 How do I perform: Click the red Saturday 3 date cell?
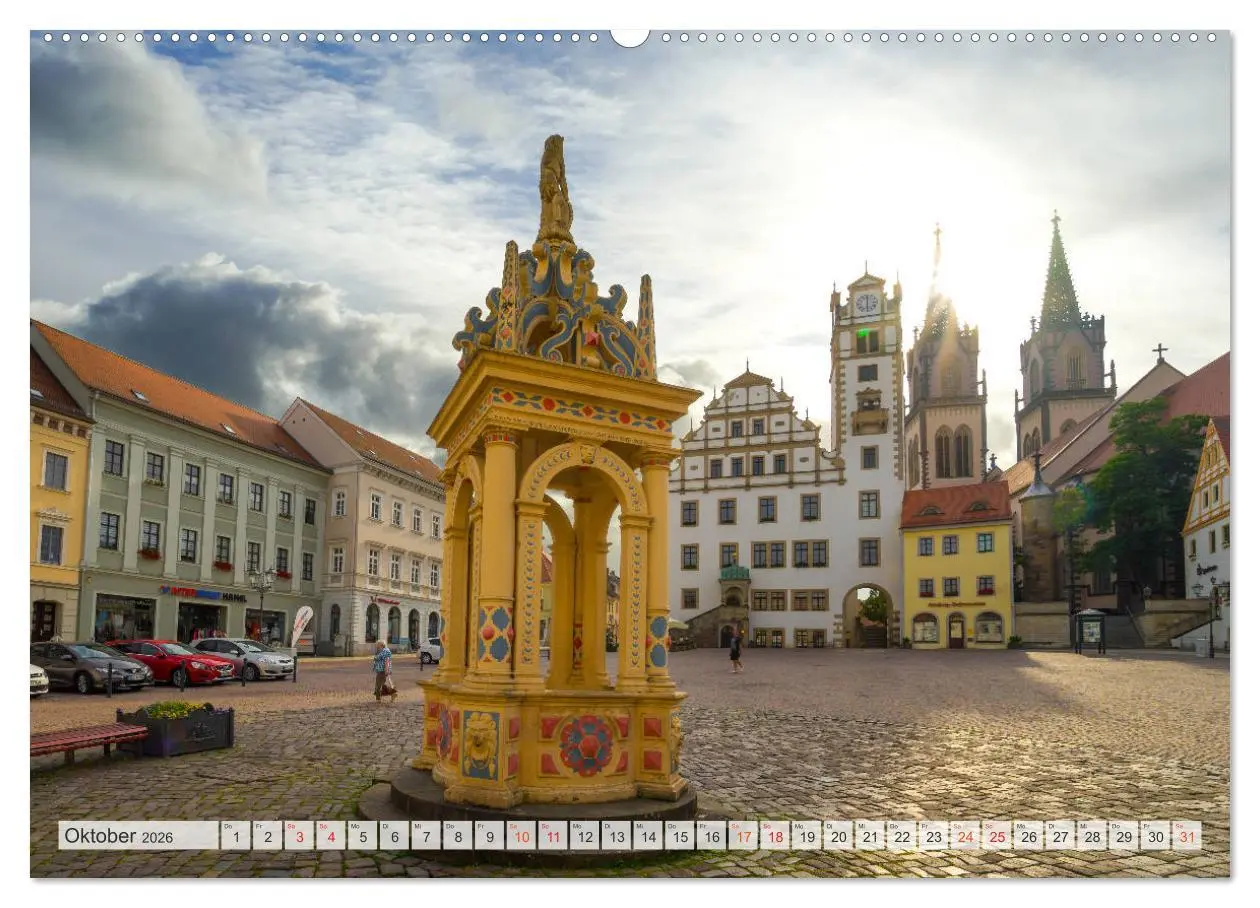point(298,836)
